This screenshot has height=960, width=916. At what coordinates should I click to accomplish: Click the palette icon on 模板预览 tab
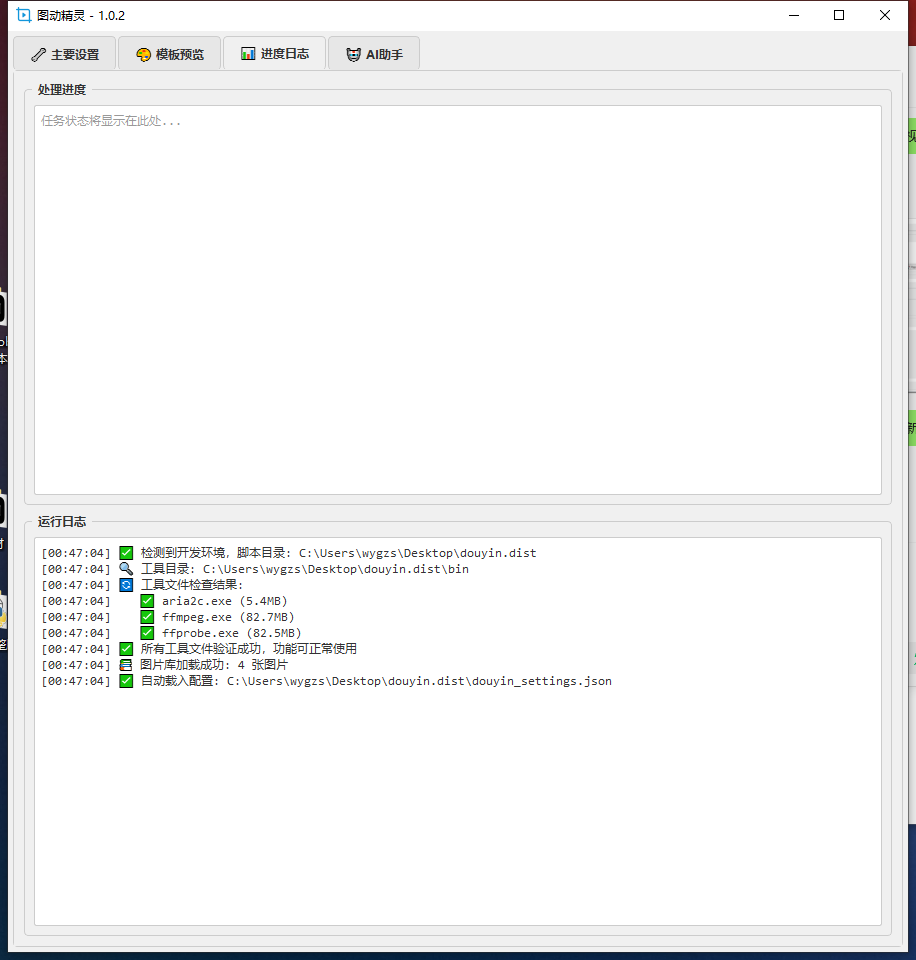(x=143, y=55)
